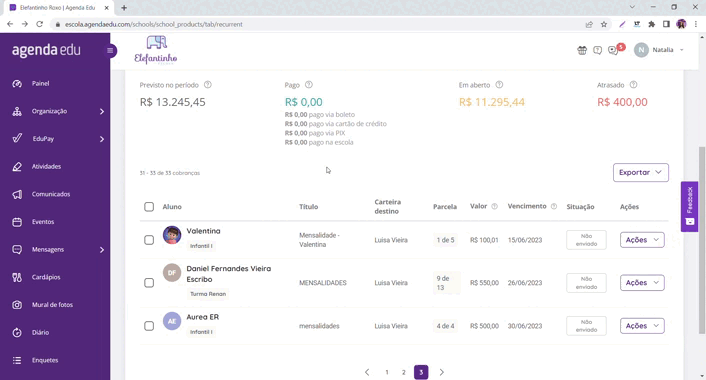
Task: Show the help tooltip next to Atrasado
Action: click(634, 85)
